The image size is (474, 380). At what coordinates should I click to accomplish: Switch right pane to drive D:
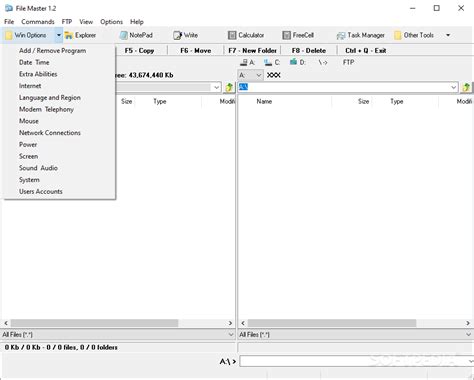[297, 62]
